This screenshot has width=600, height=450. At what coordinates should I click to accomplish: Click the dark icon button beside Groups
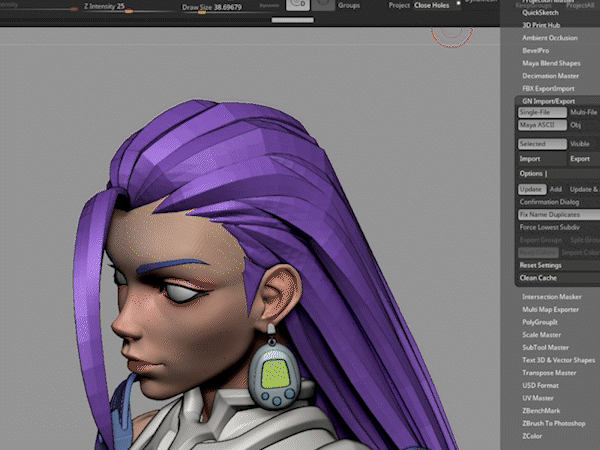click(323, 5)
